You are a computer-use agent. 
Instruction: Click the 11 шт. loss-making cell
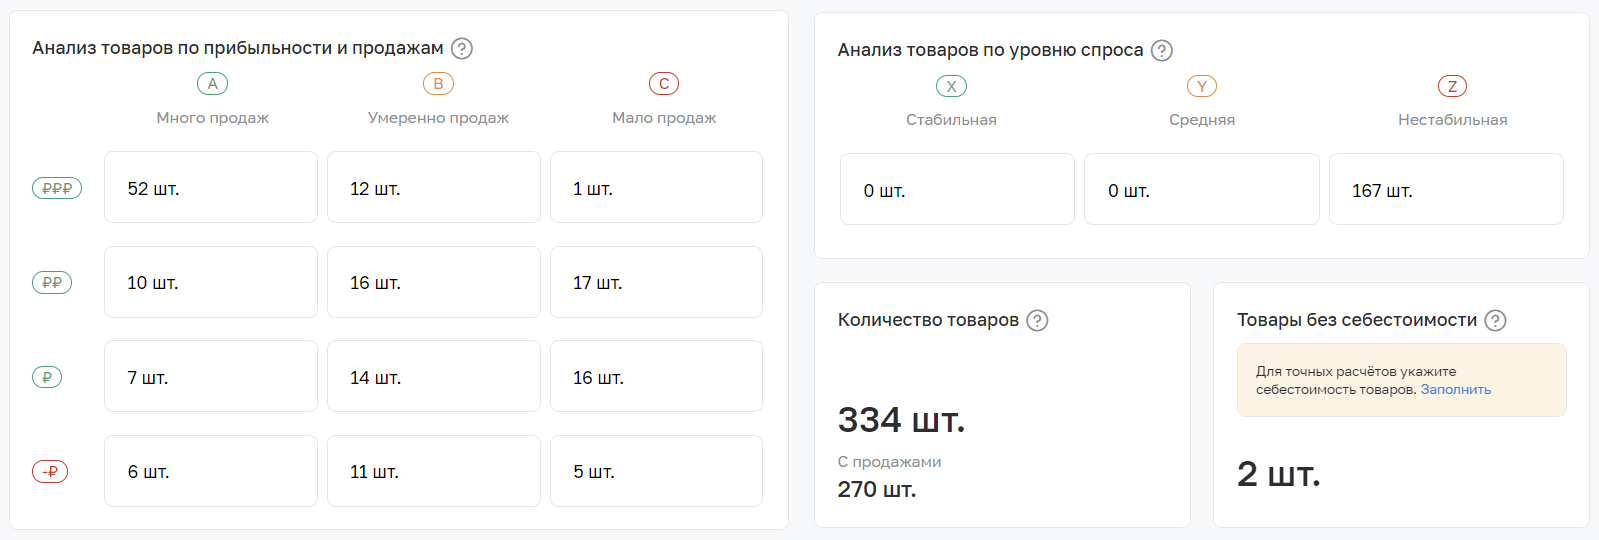pyautogui.click(x=434, y=471)
